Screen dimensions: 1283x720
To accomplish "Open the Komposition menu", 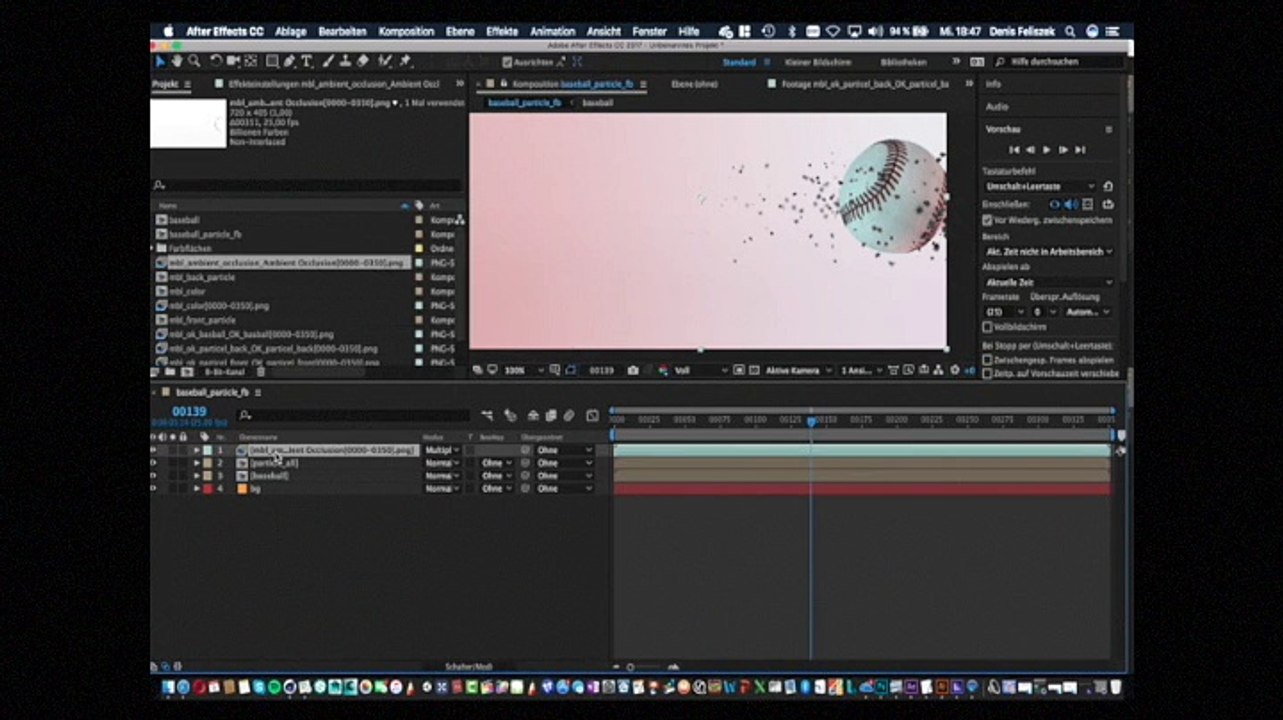I will [x=406, y=32].
